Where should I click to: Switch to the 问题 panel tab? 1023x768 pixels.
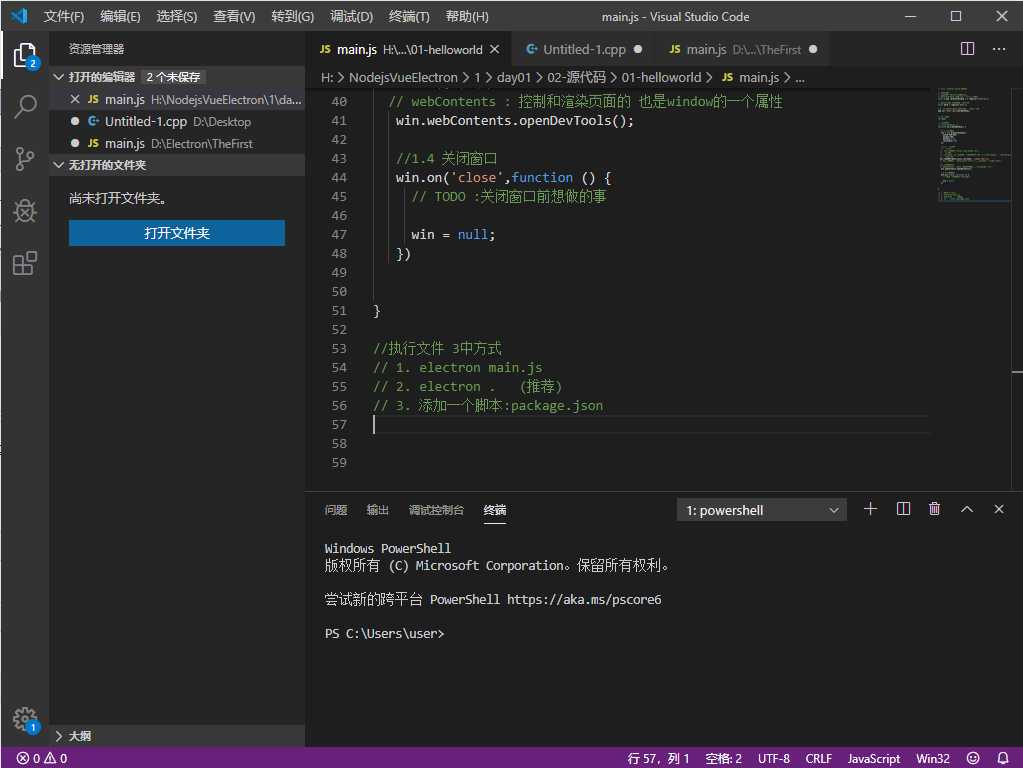[335, 510]
